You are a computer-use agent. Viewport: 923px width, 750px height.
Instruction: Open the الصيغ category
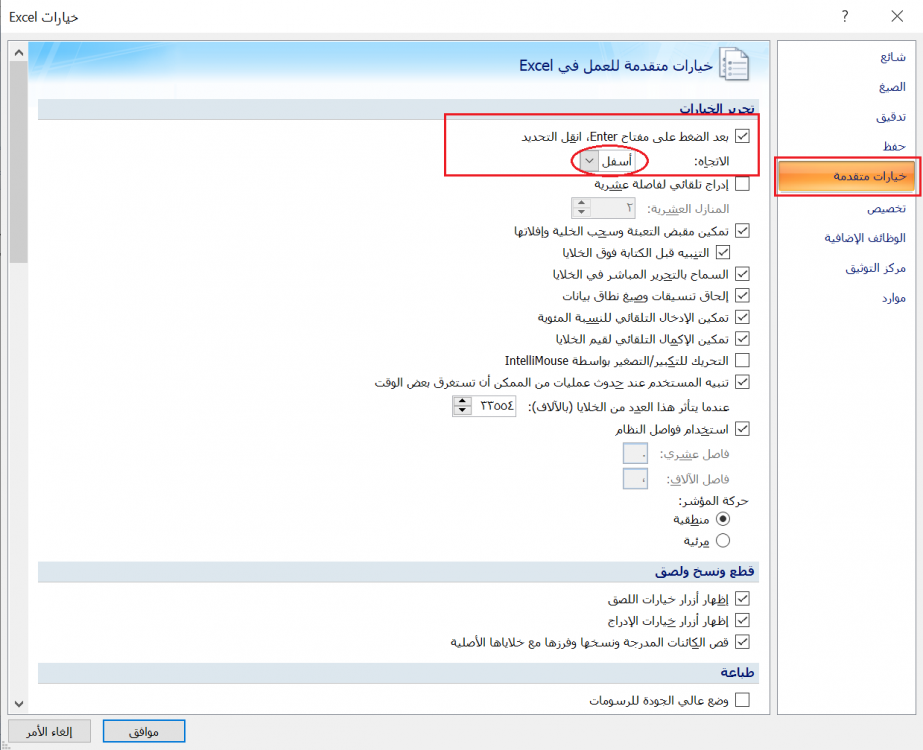[892, 87]
